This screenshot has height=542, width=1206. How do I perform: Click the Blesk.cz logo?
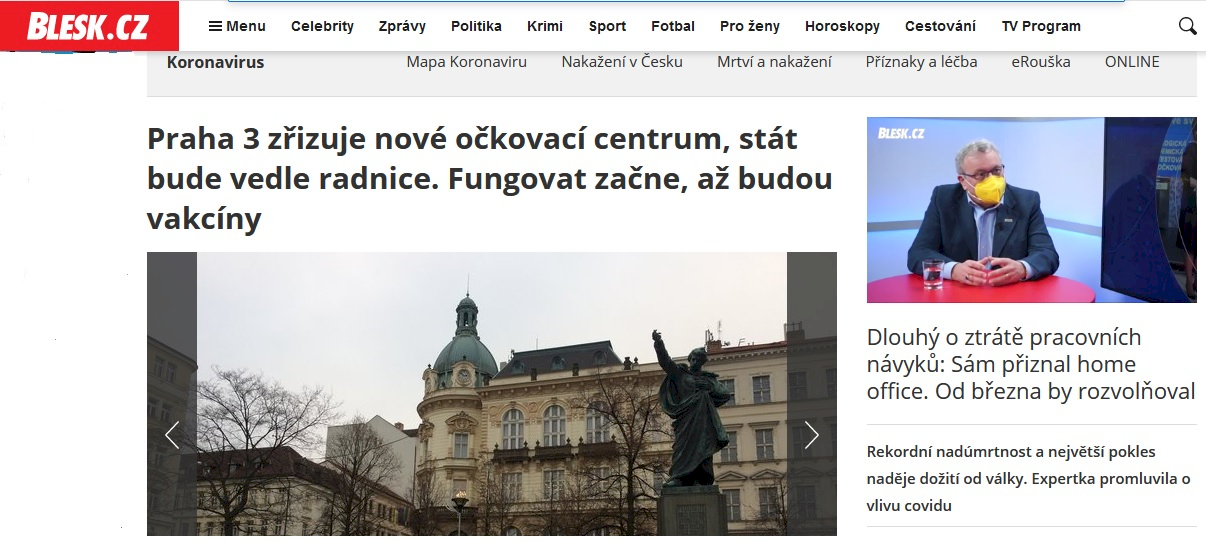point(89,26)
